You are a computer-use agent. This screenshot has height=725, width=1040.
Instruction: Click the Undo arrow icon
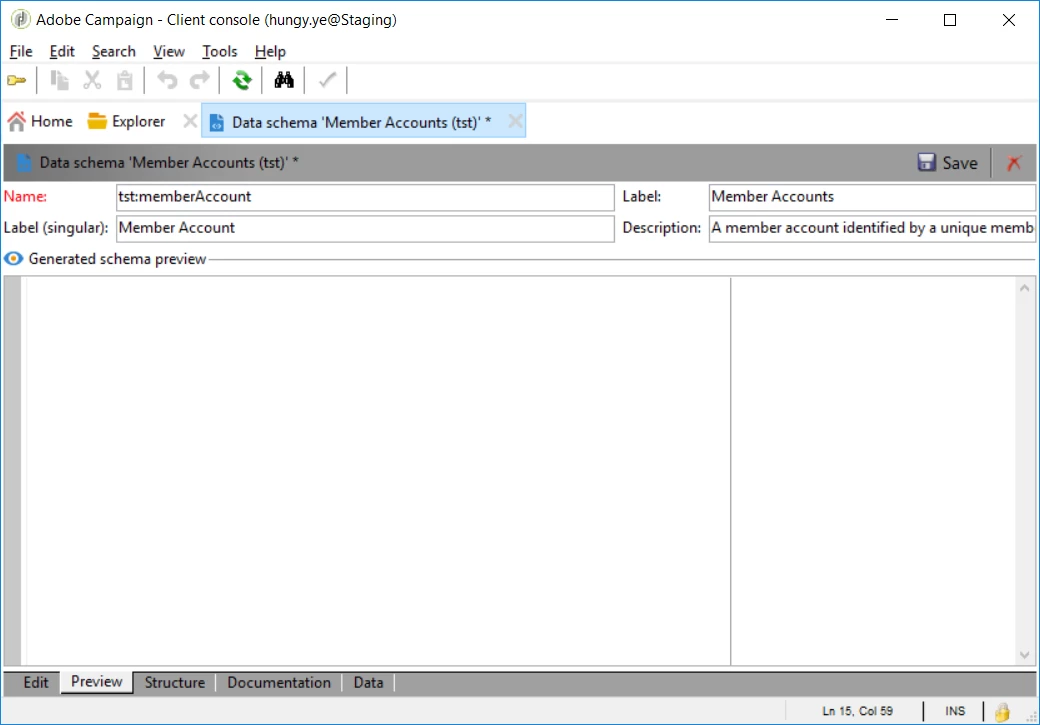coord(167,81)
